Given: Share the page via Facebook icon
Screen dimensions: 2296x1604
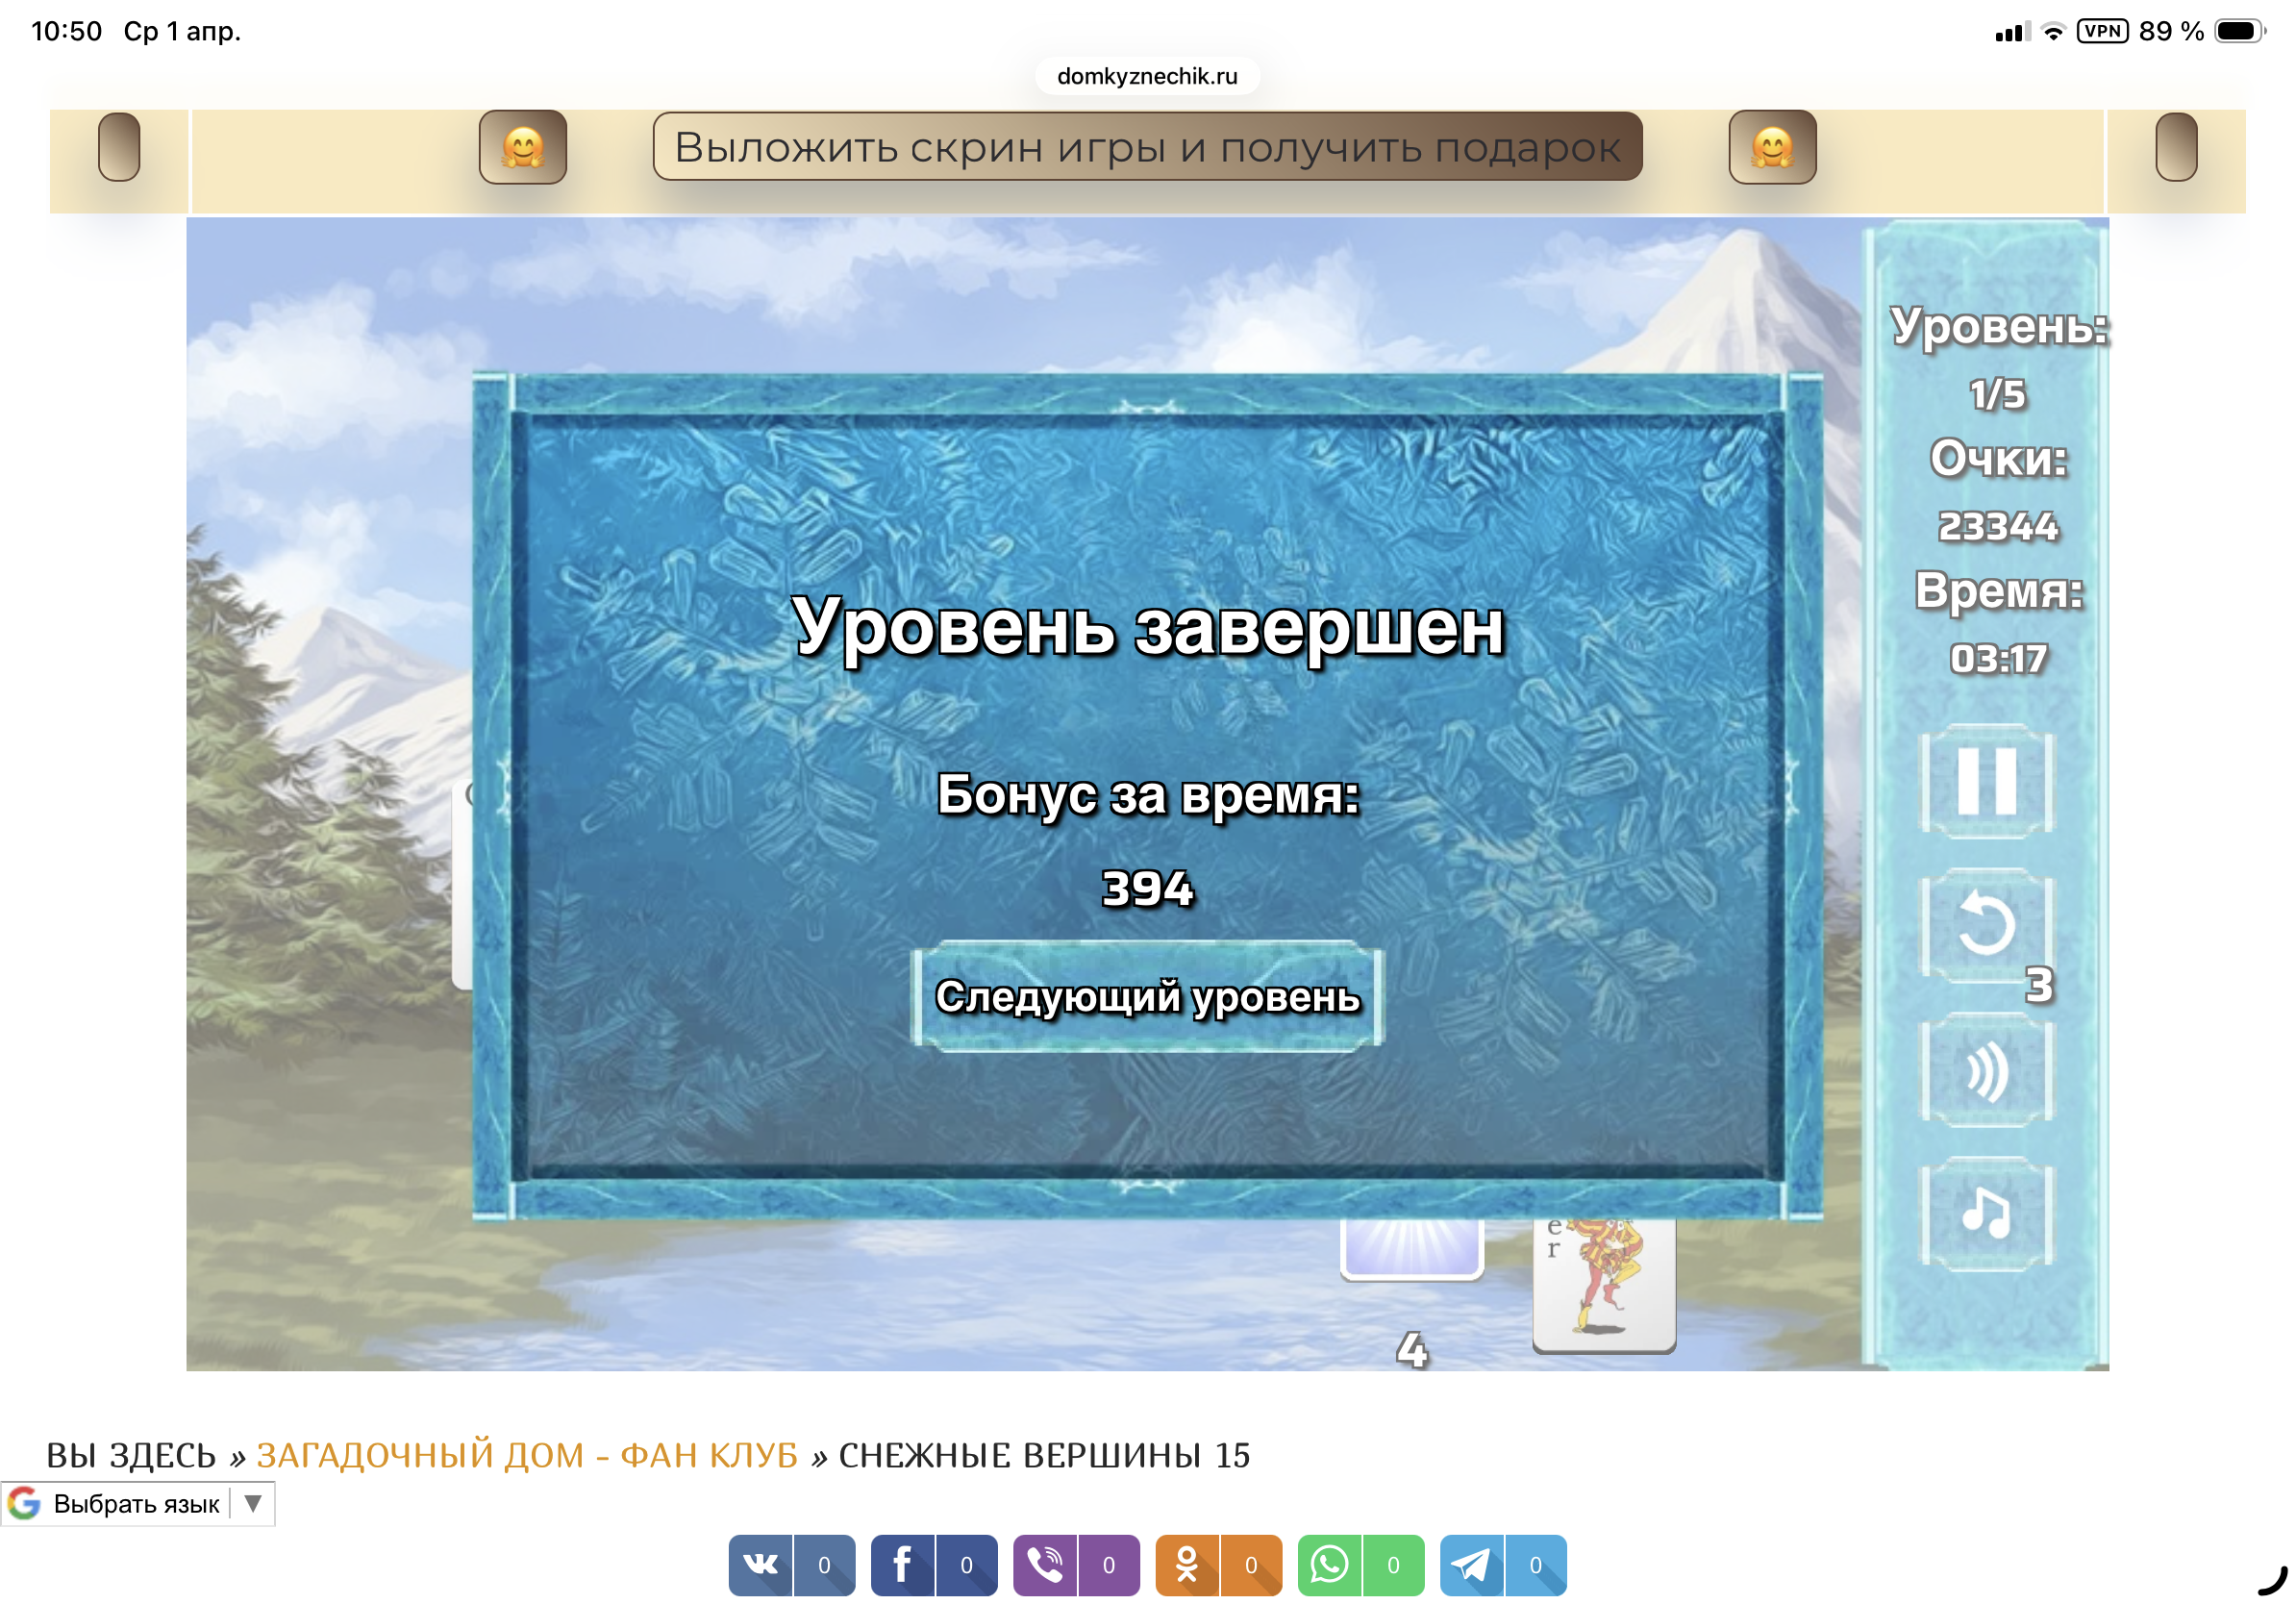Looking at the screenshot, I should coord(902,1565).
